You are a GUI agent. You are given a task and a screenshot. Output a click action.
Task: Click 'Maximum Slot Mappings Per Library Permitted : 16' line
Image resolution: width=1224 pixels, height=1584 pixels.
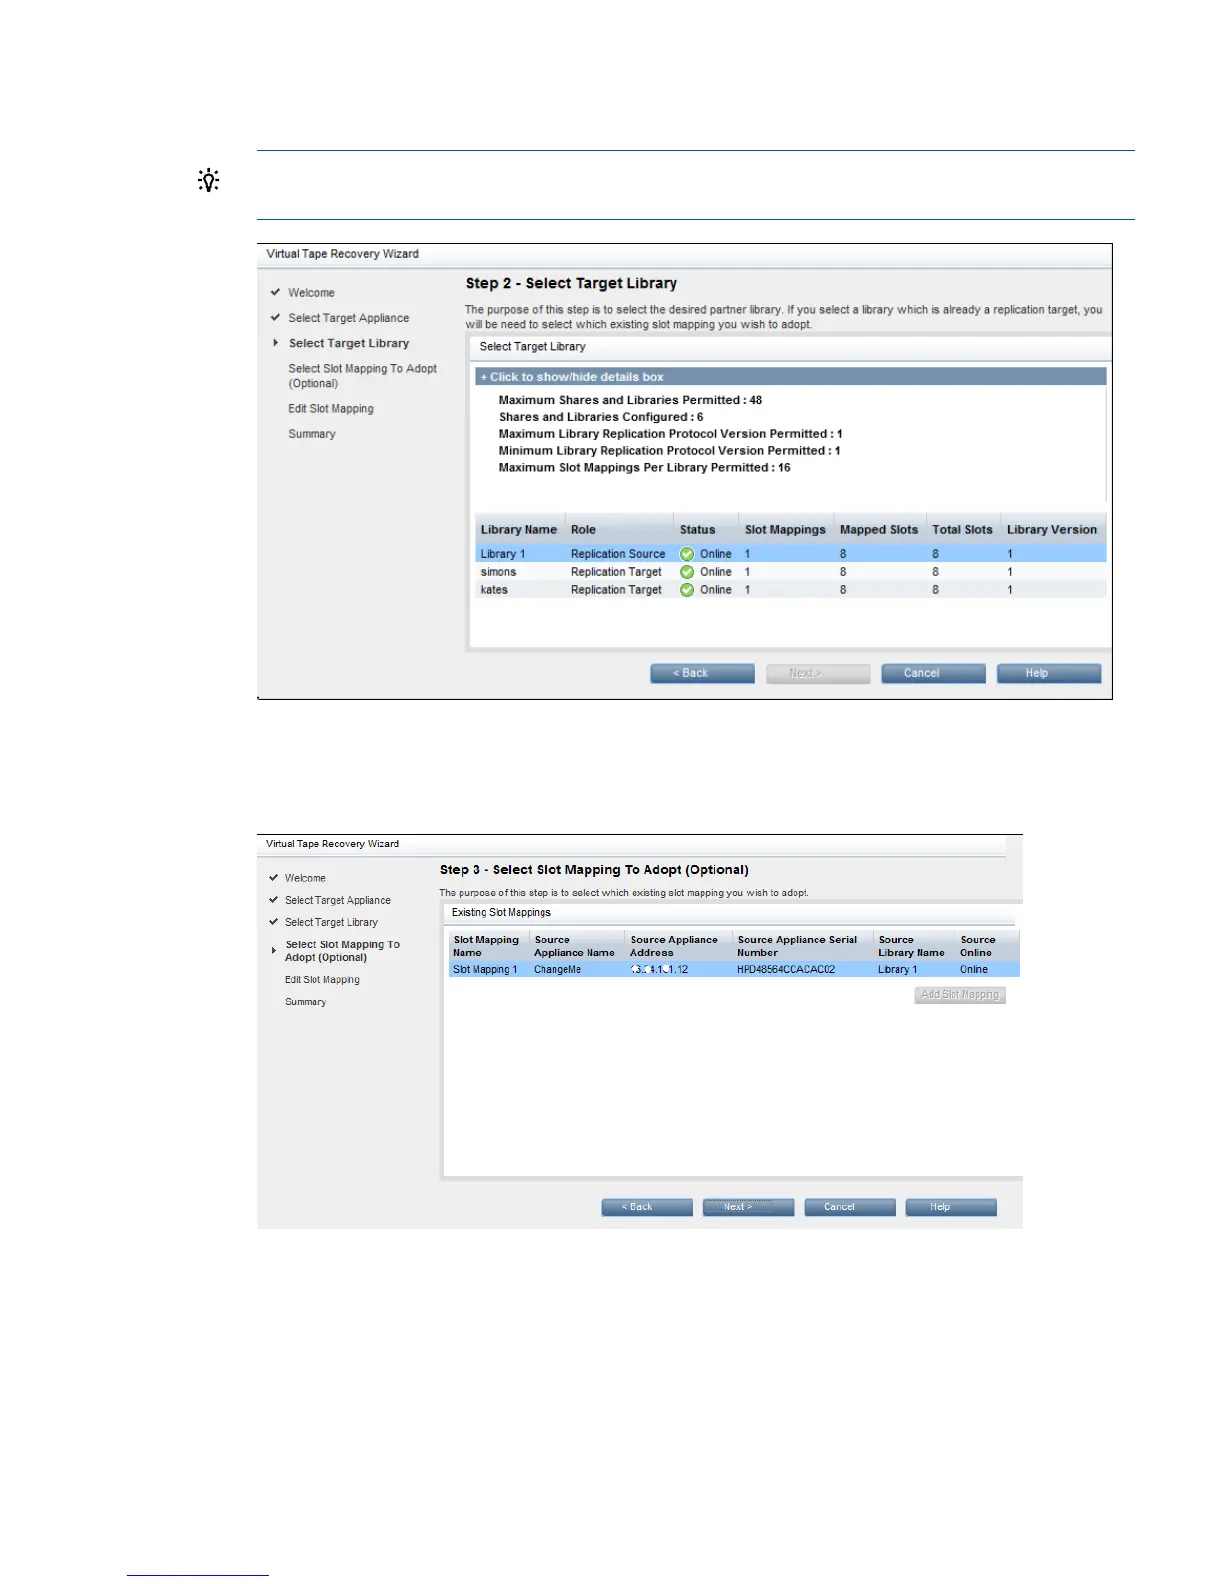pyautogui.click(x=644, y=468)
